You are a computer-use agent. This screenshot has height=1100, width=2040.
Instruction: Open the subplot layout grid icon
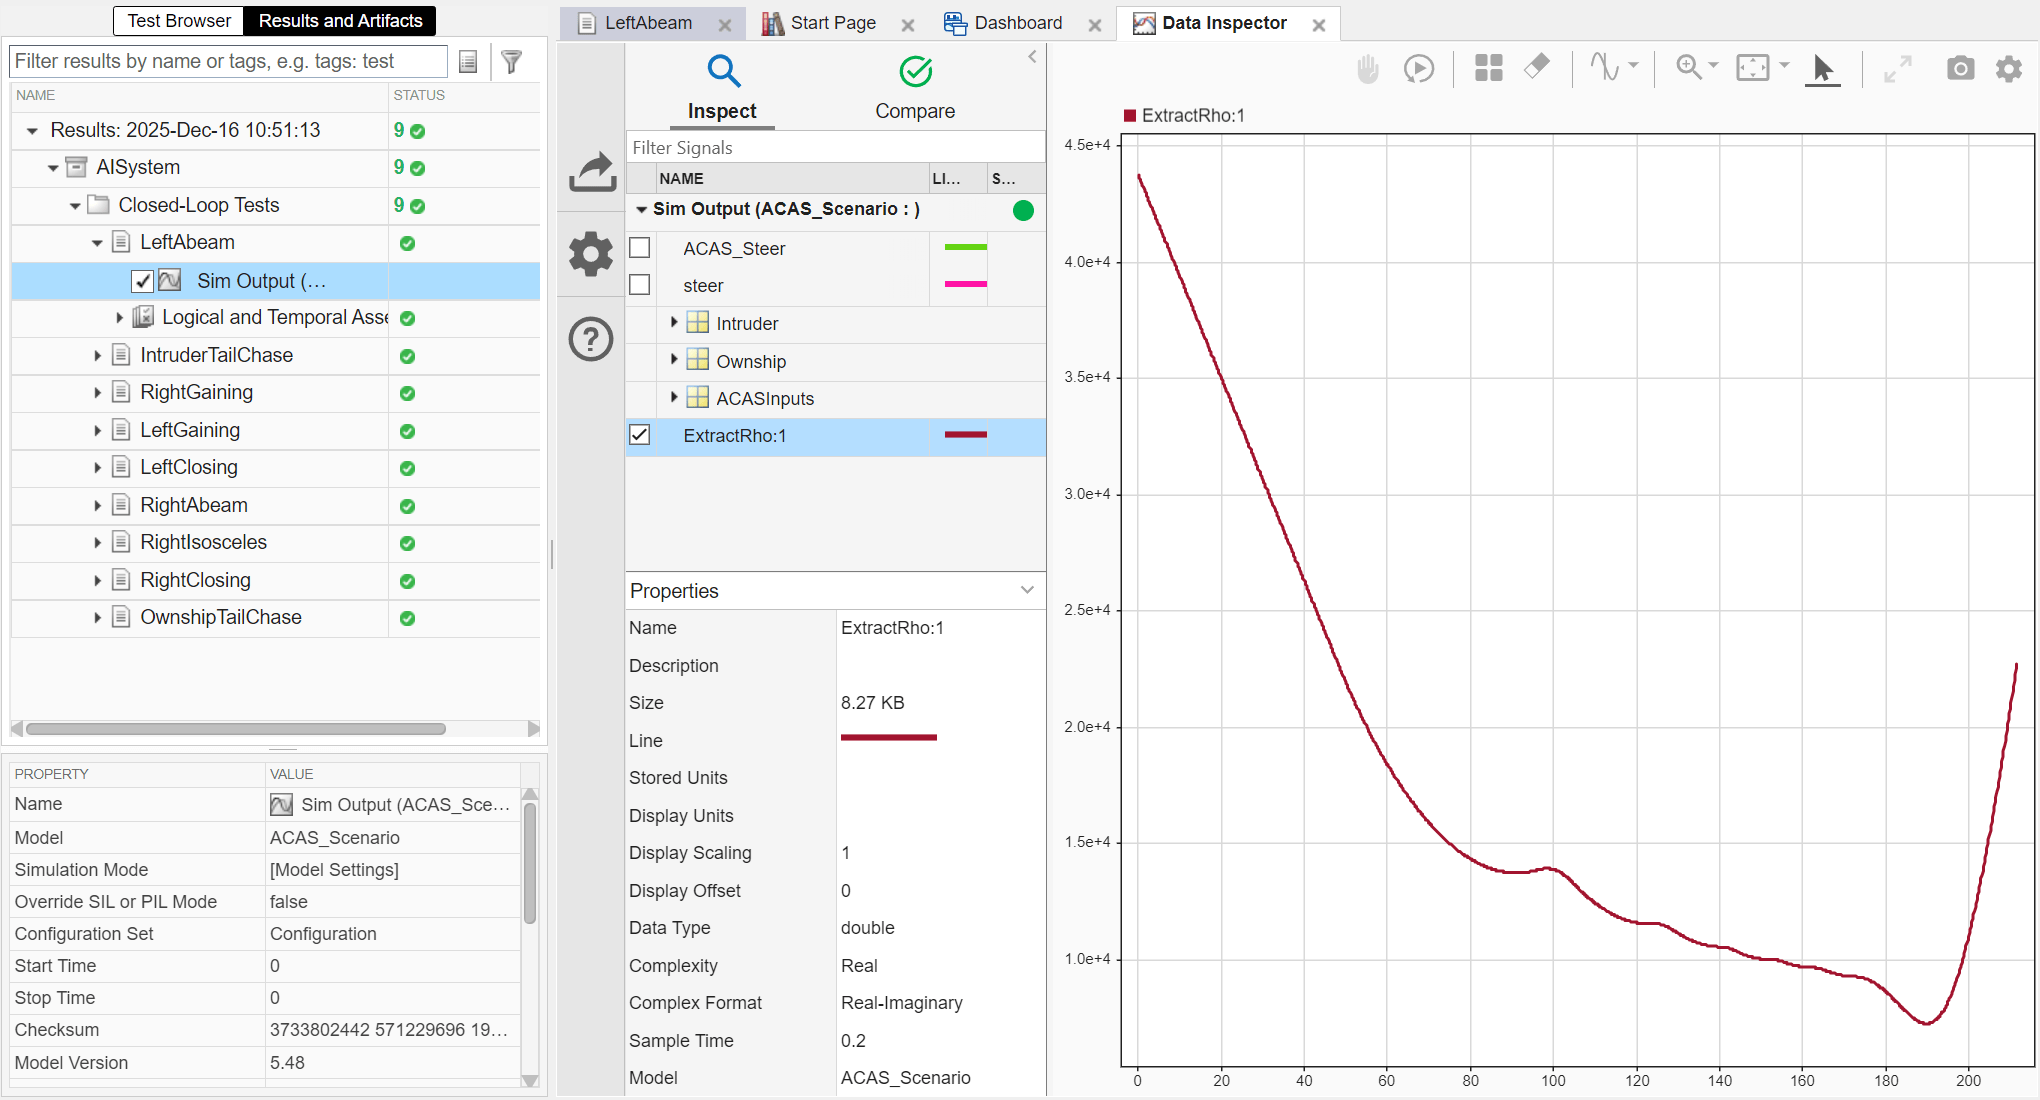click(x=1489, y=68)
